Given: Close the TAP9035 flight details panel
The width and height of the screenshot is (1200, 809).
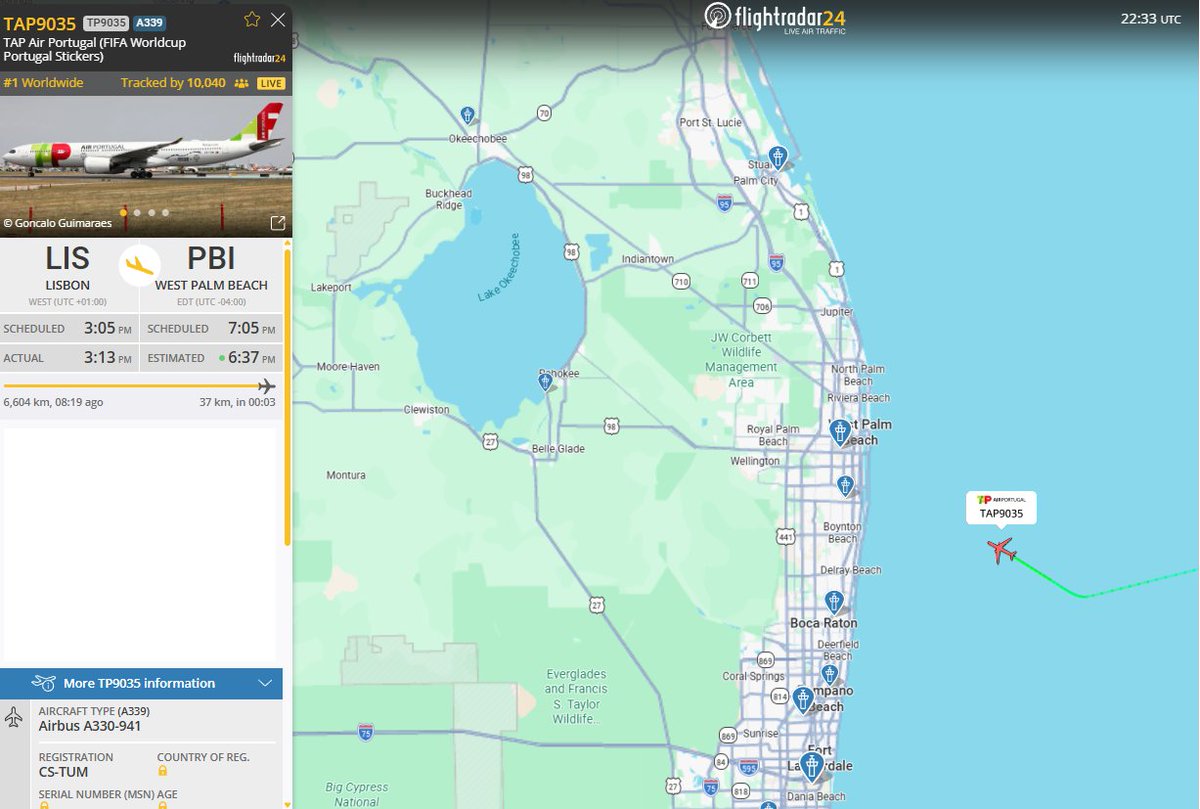Looking at the screenshot, I should point(278,19).
